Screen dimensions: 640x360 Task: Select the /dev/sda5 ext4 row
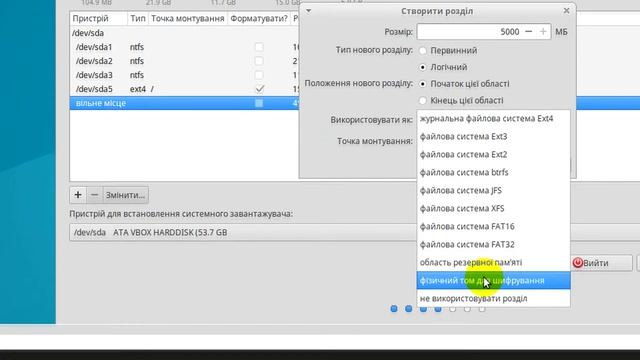pyautogui.click(x=184, y=89)
